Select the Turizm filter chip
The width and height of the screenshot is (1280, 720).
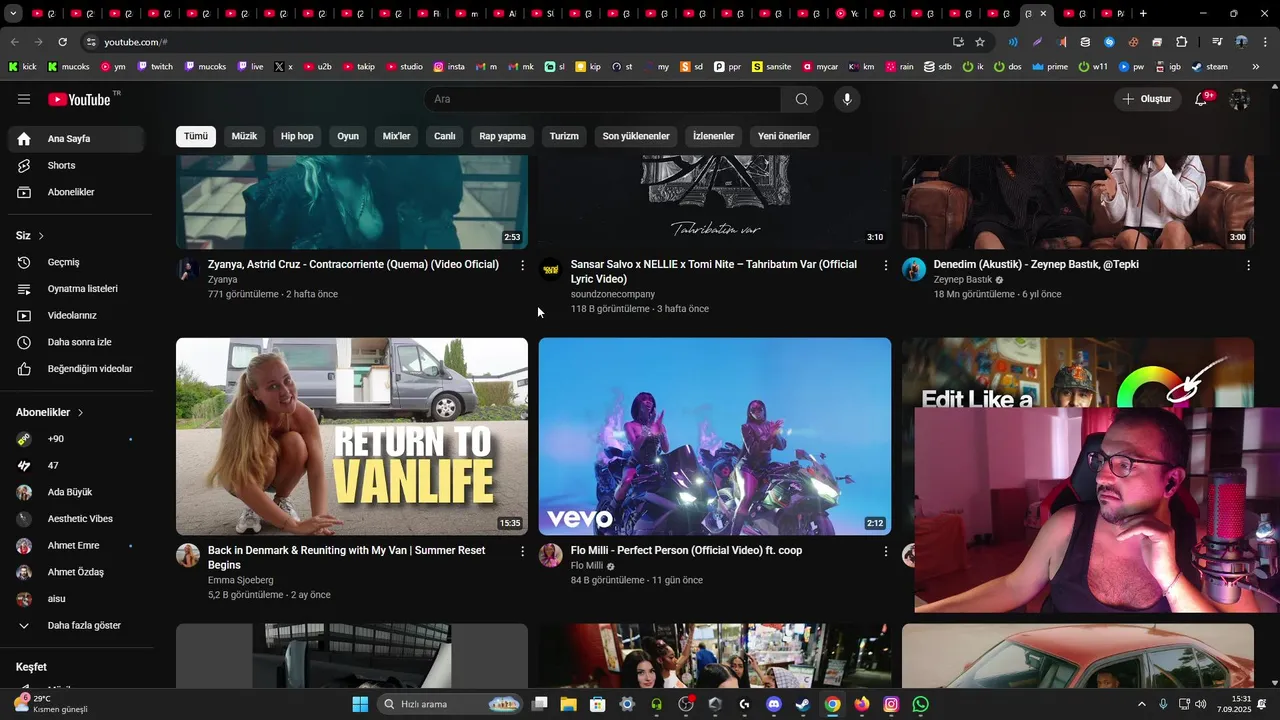click(564, 136)
